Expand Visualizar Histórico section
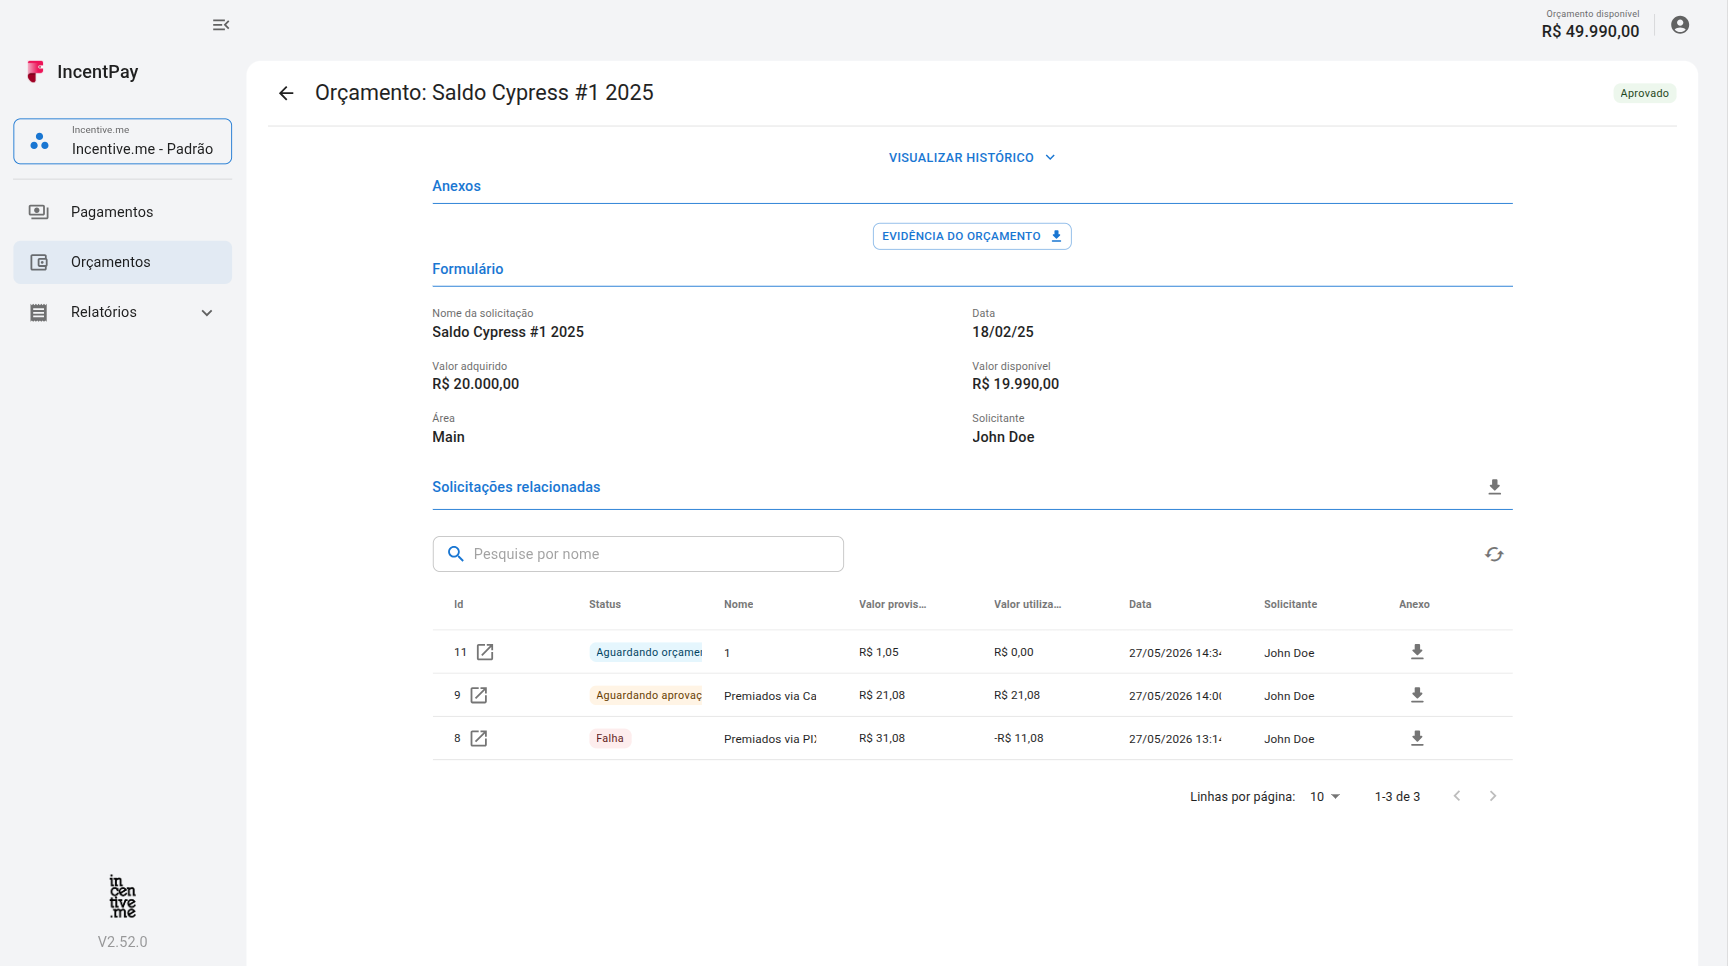The height and width of the screenshot is (966, 1728). click(x=972, y=158)
